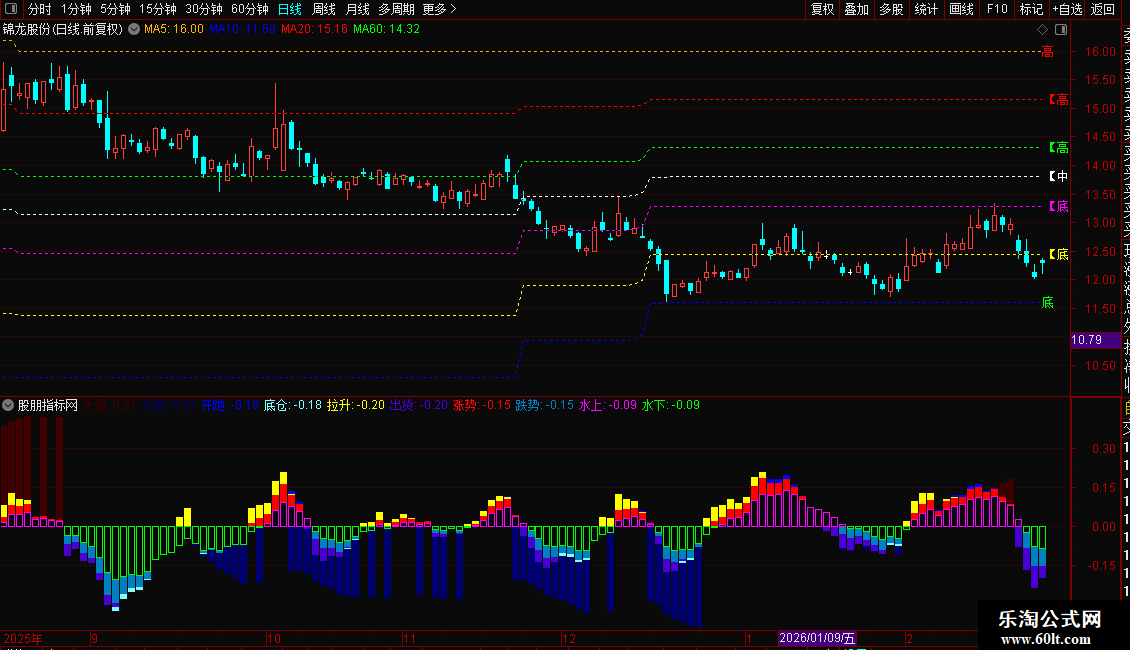Expand the 更多 more periods menu
Screen dimensions: 1130x650
pos(439,9)
